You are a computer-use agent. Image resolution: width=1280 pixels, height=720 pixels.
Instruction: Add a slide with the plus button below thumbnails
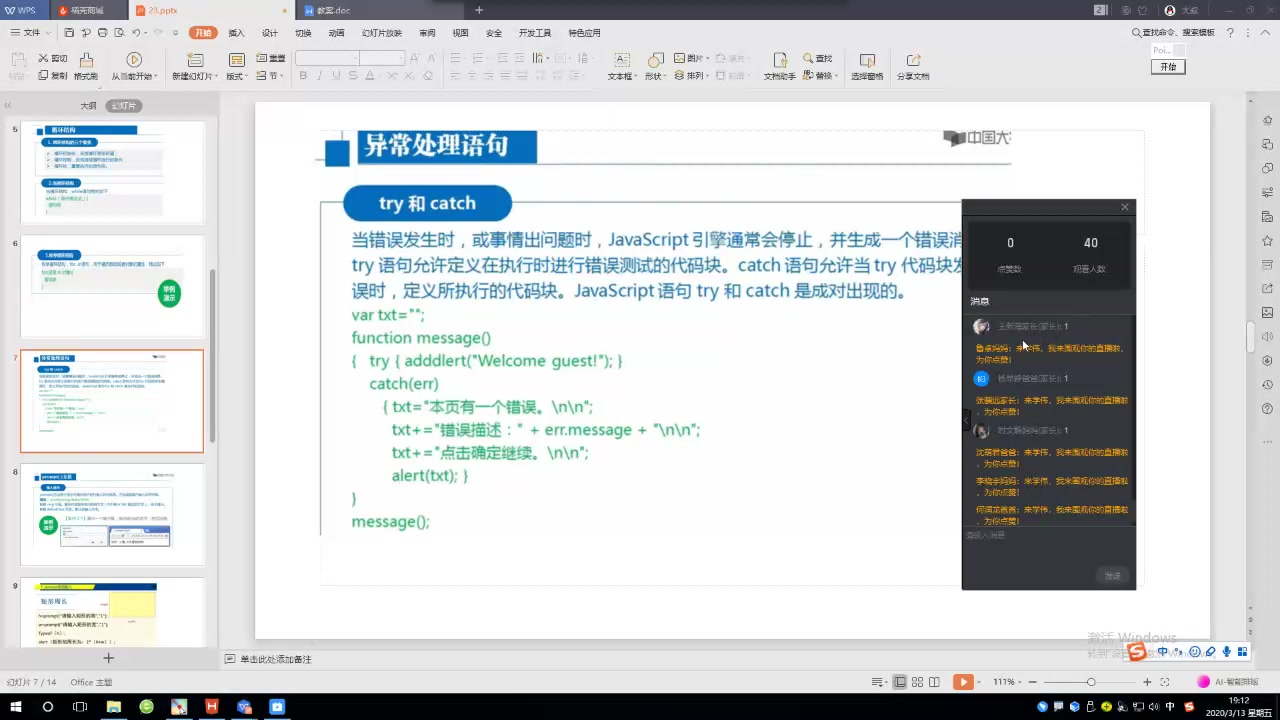click(109, 658)
